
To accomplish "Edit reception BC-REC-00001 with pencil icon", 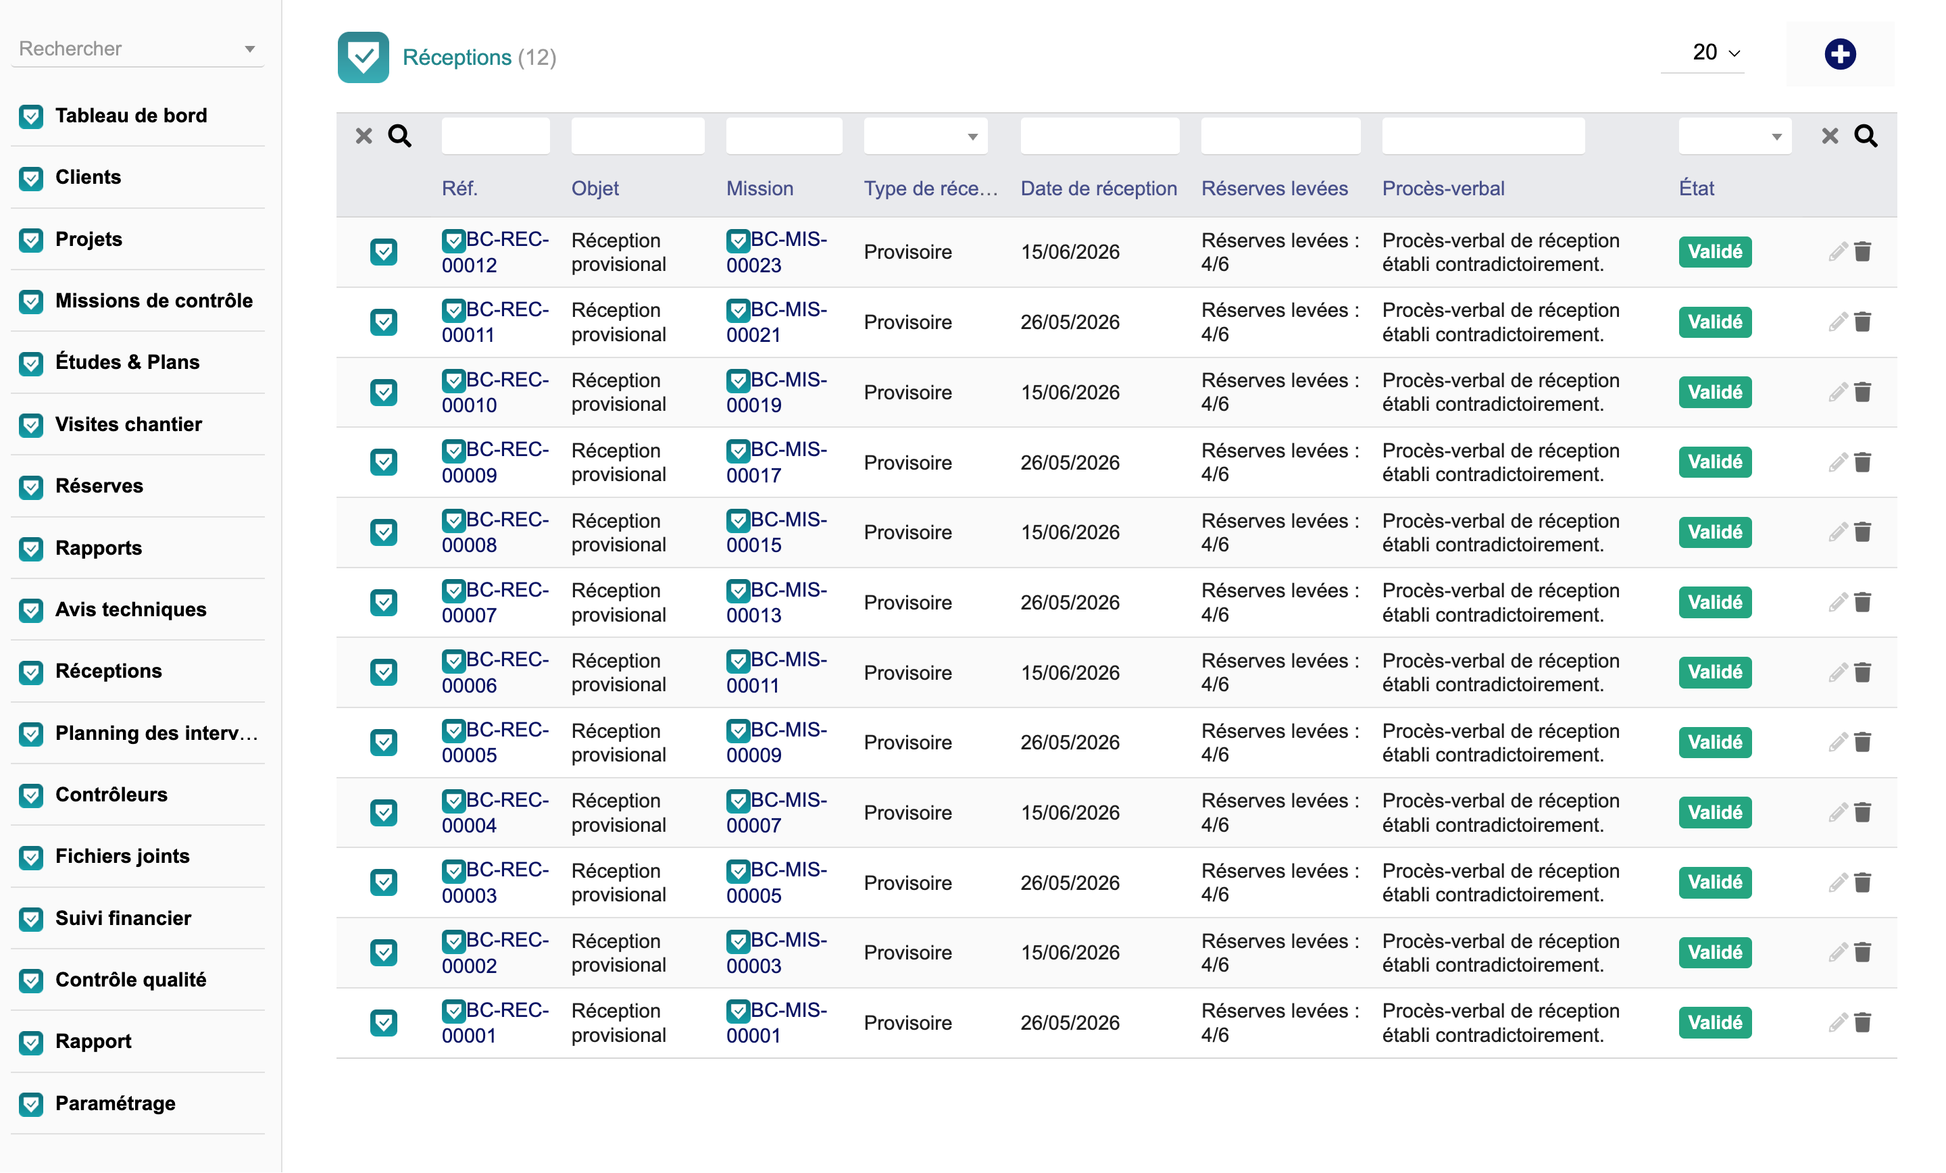I will pos(1838,1022).
